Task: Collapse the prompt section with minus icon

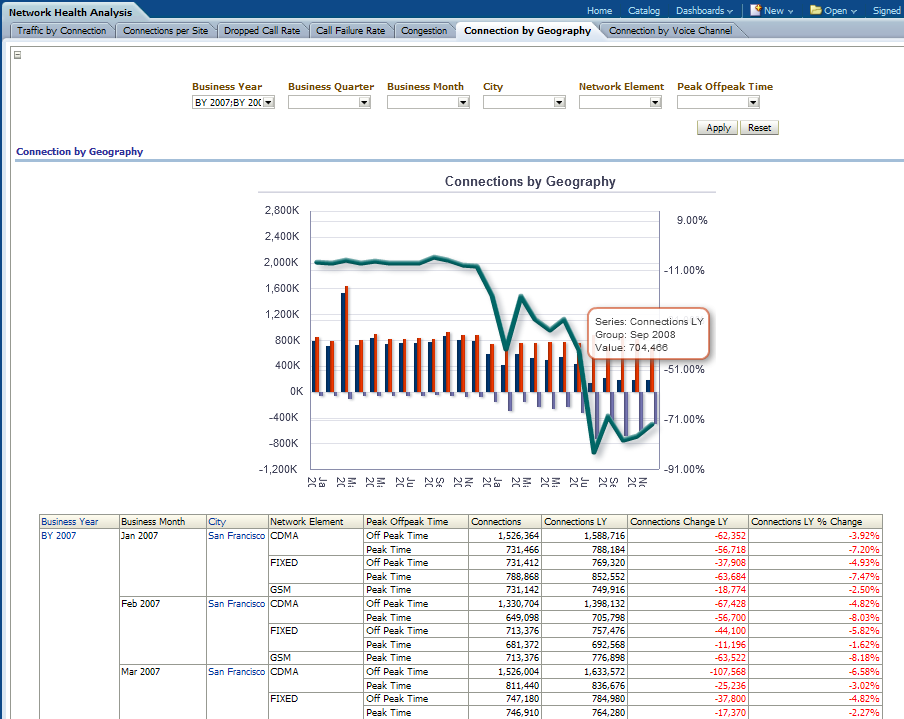Action: [17, 56]
